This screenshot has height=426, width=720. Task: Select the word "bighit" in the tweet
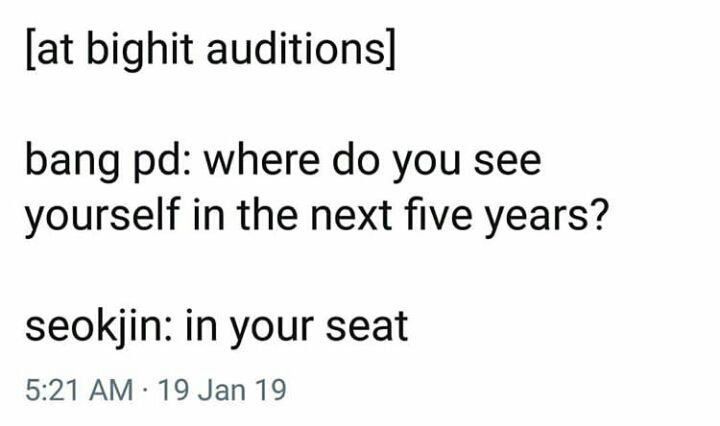point(140,49)
